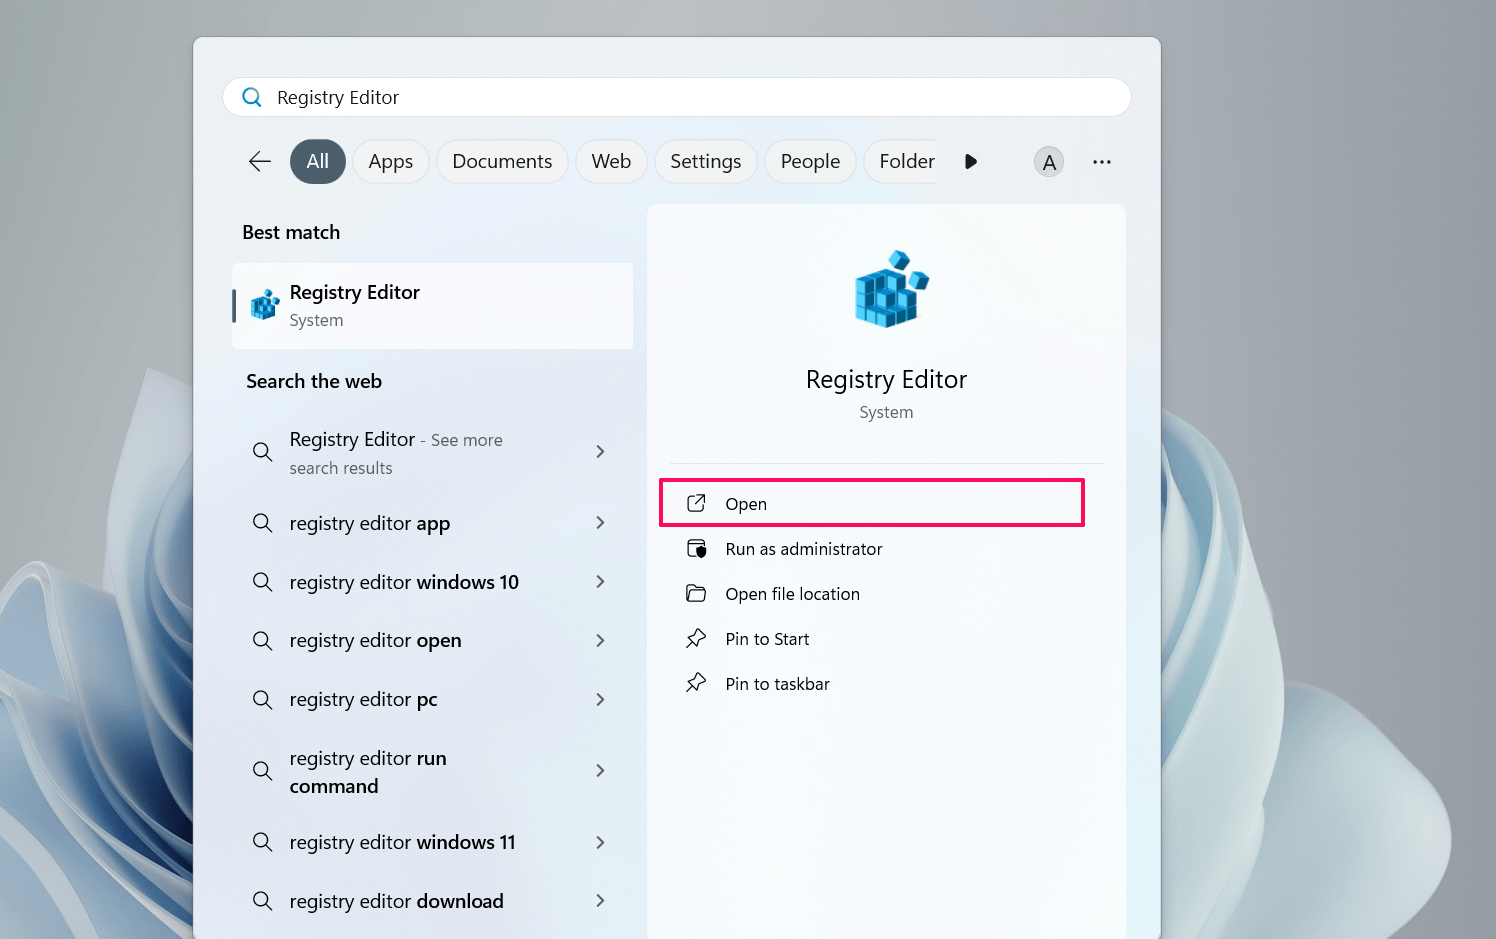Click search icon beside 'registry editor windows 11'
The height and width of the screenshot is (939, 1496).
click(262, 842)
